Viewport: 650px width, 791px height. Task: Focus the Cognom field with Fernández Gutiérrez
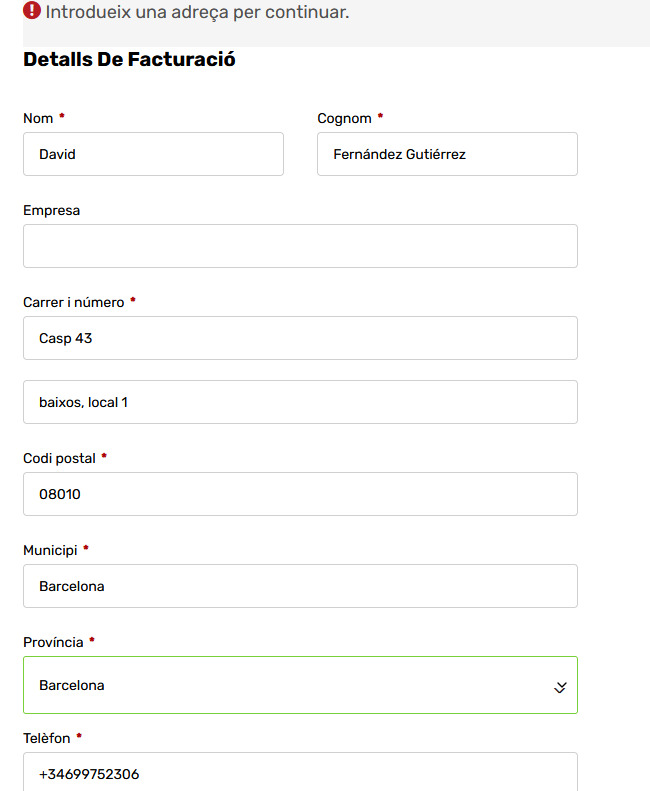coord(447,154)
